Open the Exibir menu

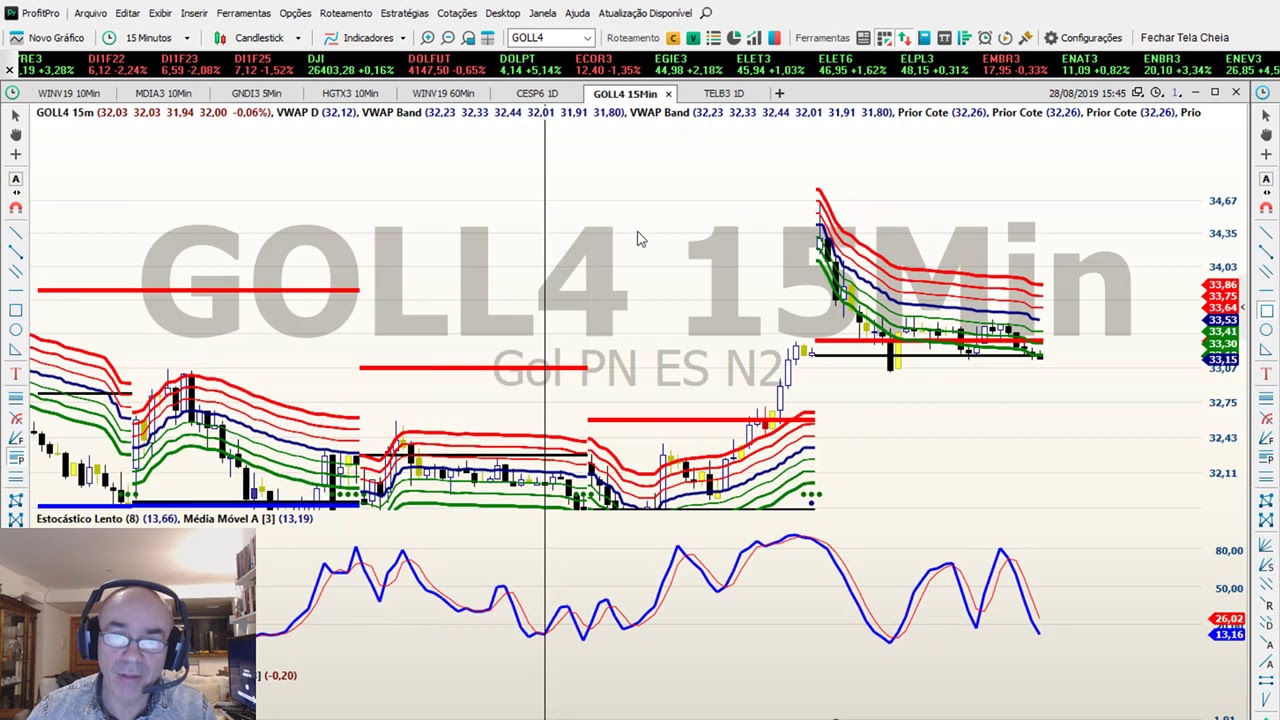(x=160, y=13)
